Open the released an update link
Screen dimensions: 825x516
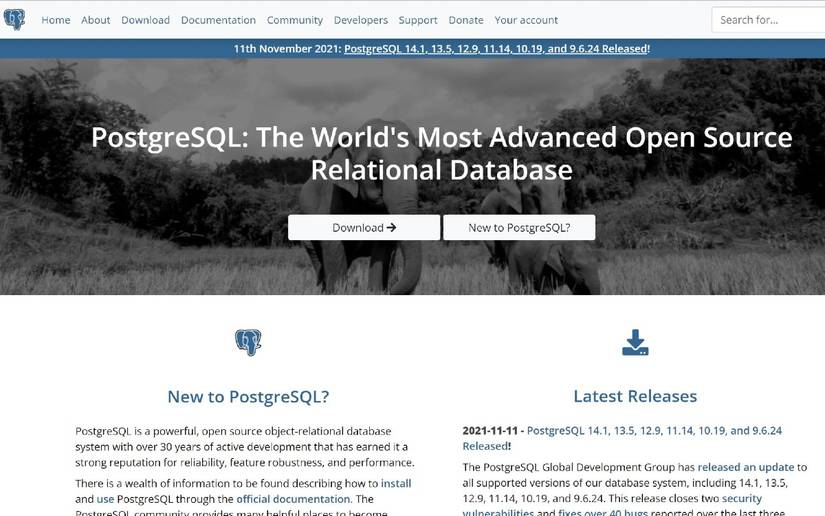pyautogui.click(x=746, y=467)
